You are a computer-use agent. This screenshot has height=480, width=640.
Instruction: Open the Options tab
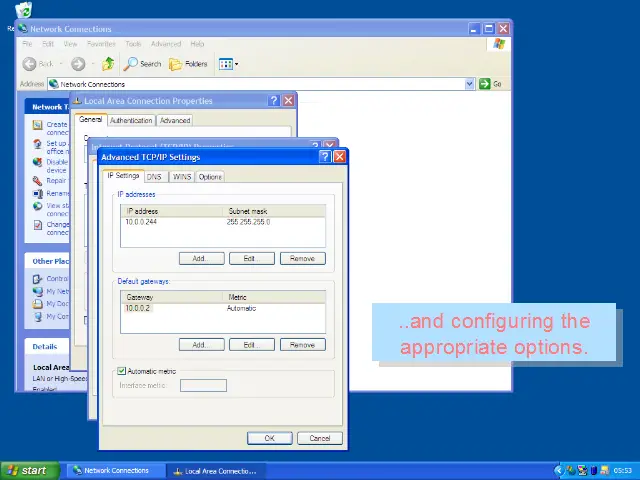point(210,177)
